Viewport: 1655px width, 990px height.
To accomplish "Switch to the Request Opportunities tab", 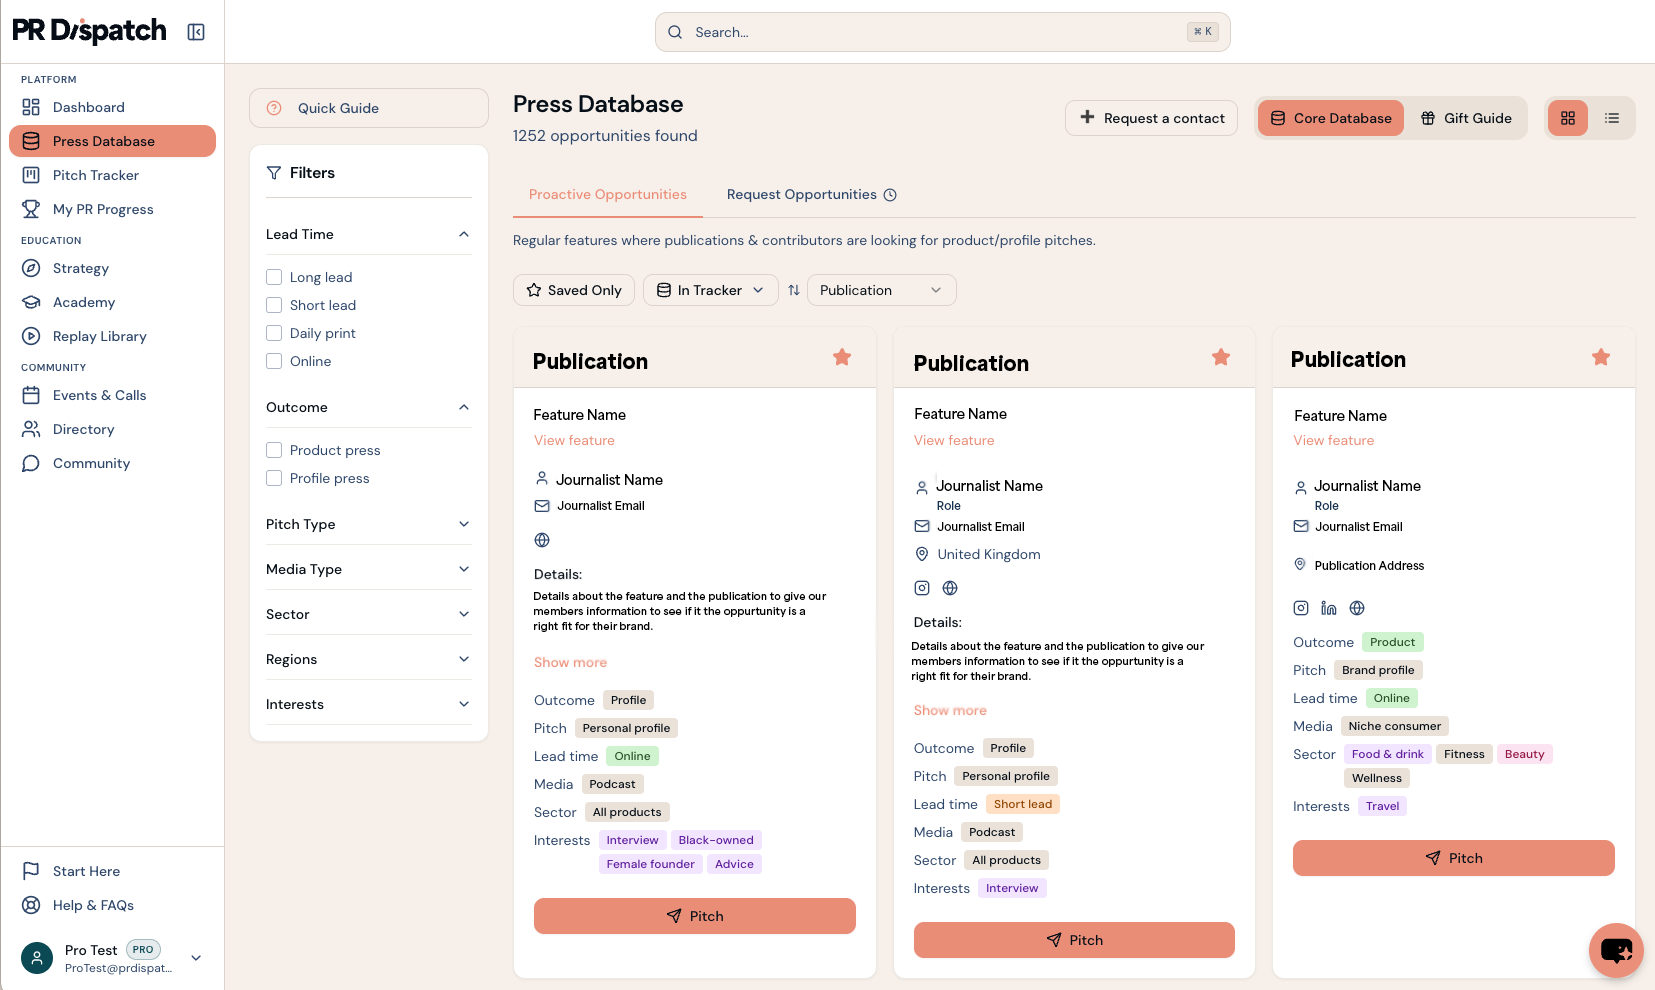I will (801, 194).
